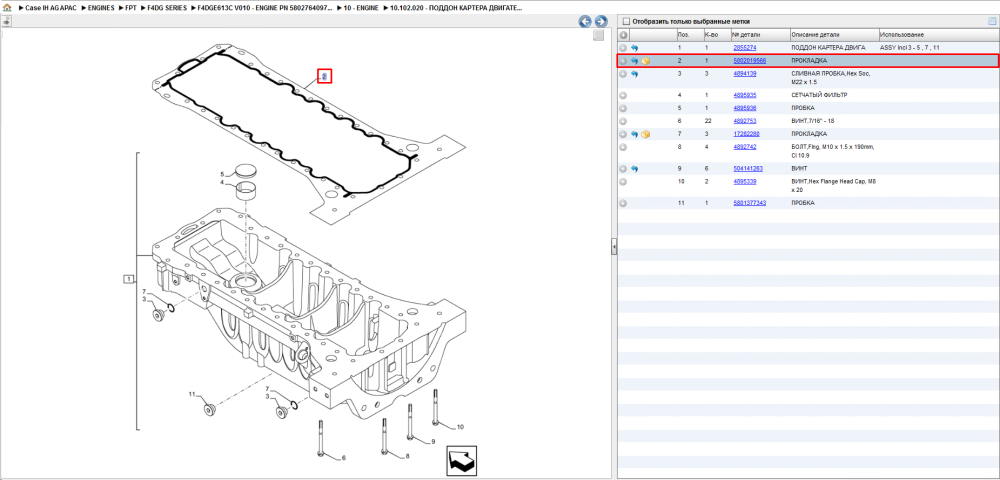Add part 5802019566 using its round plus icon
1000x480 pixels.
click(x=623, y=61)
